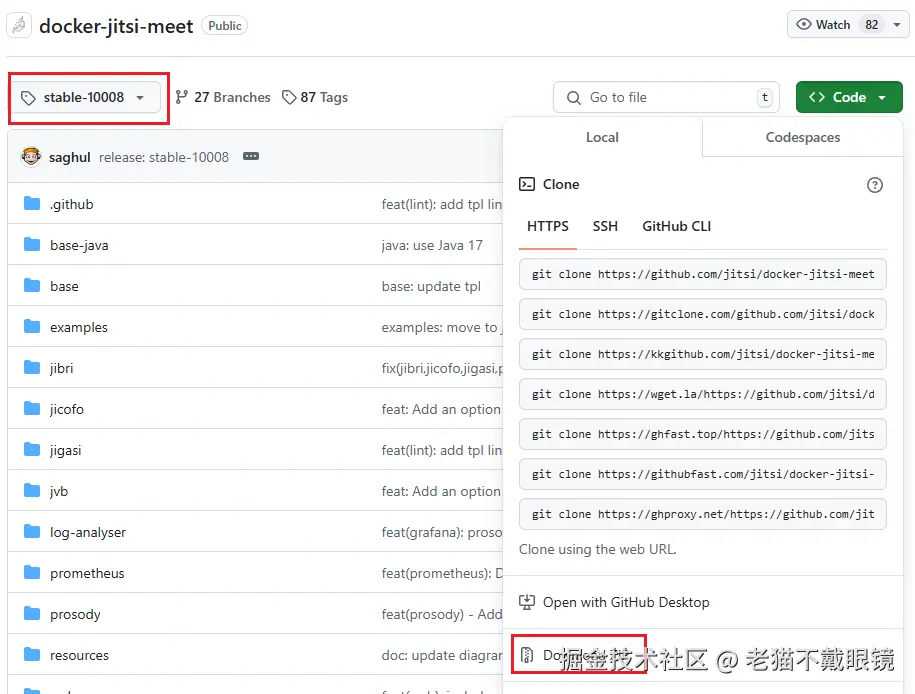915x694 pixels.
Task: Click the folder icon beside jvb
Action: 32,490
